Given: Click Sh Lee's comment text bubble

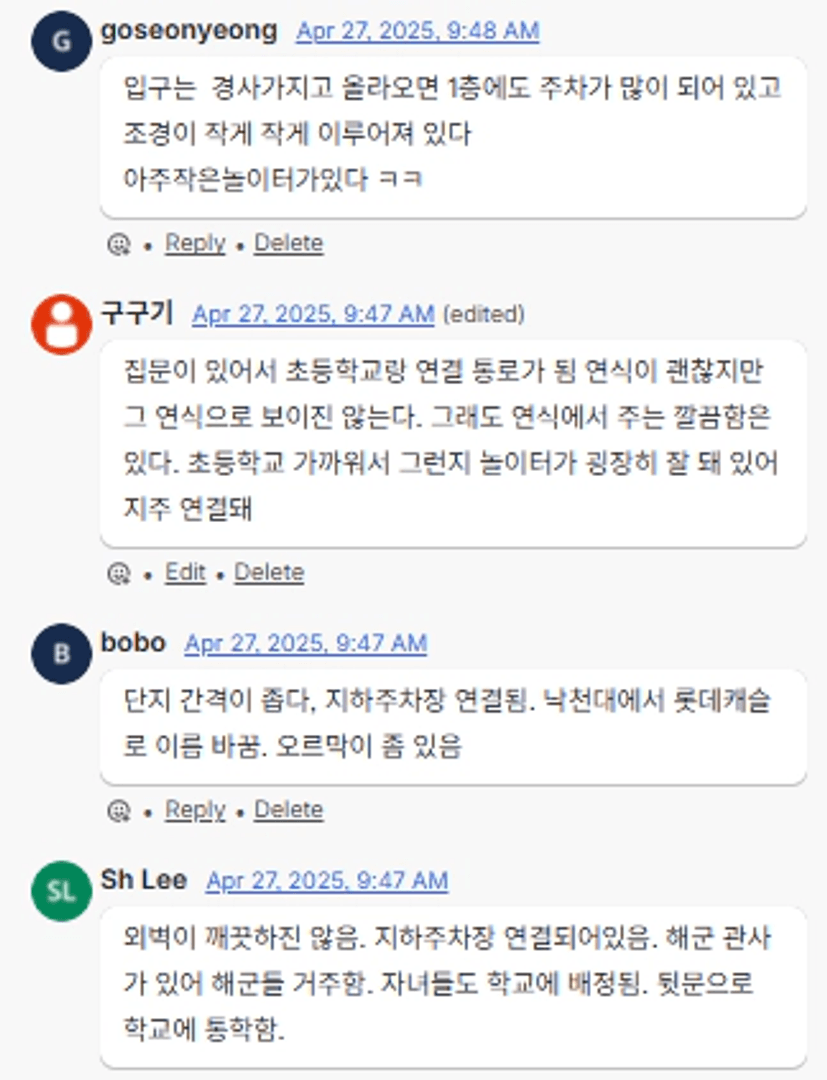Looking at the screenshot, I should click(x=453, y=984).
